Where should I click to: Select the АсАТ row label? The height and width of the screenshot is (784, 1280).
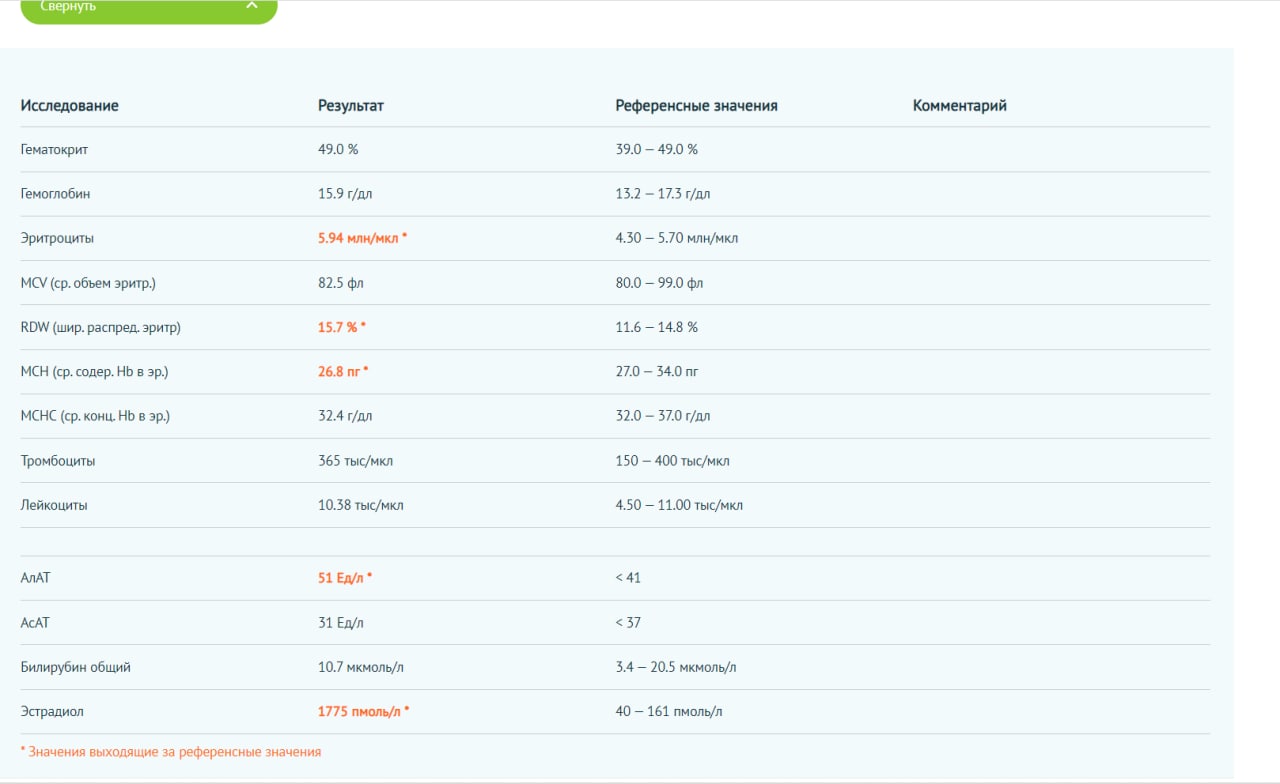[35, 622]
